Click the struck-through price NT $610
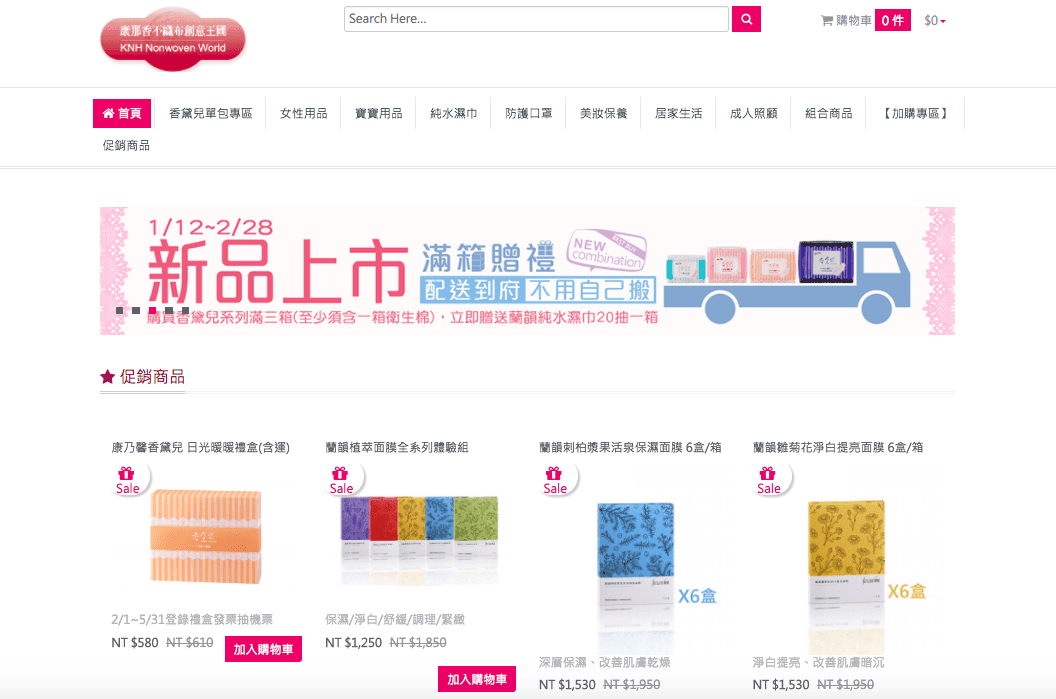Image resolution: width=1056 pixels, height=699 pixels. (x=189, y=642)
